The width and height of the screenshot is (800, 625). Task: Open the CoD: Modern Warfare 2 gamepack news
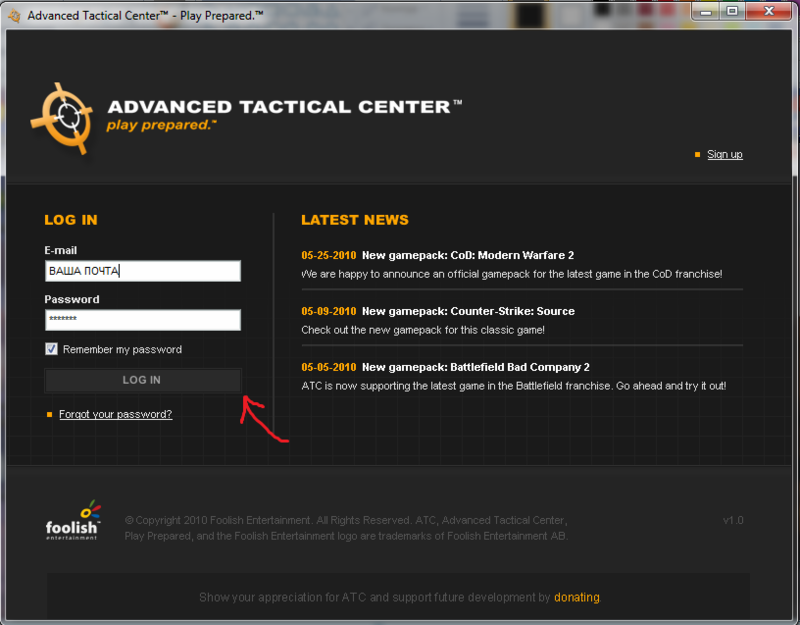[467, 255]
